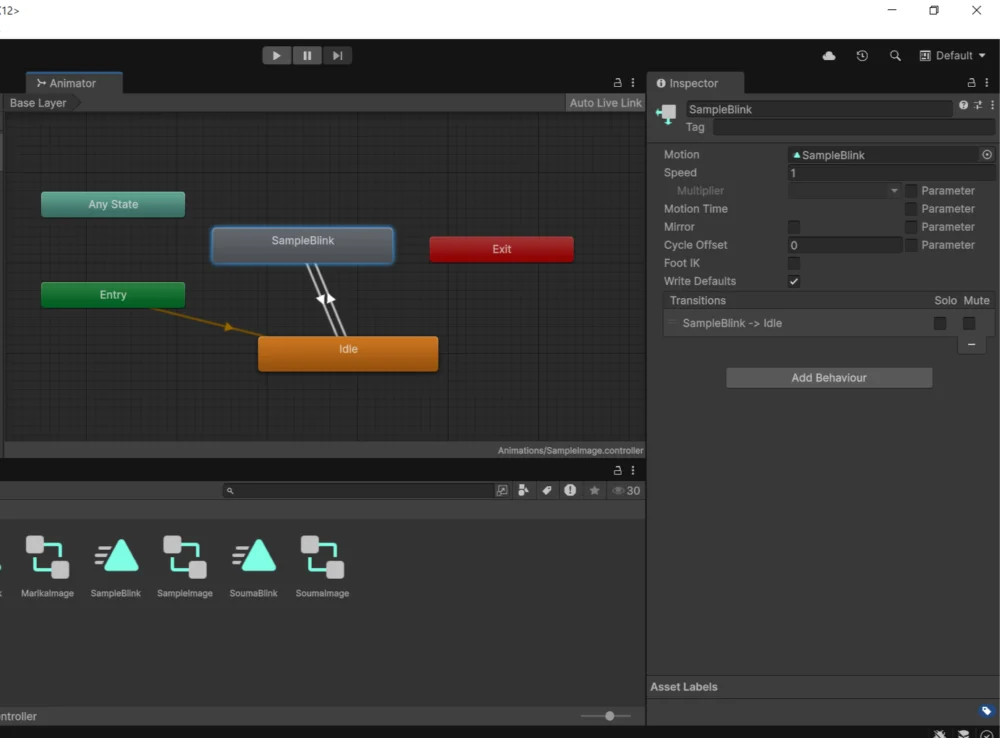Click the Step frame button
Viewport: 1000px width, 738px height.
(337, 56)
